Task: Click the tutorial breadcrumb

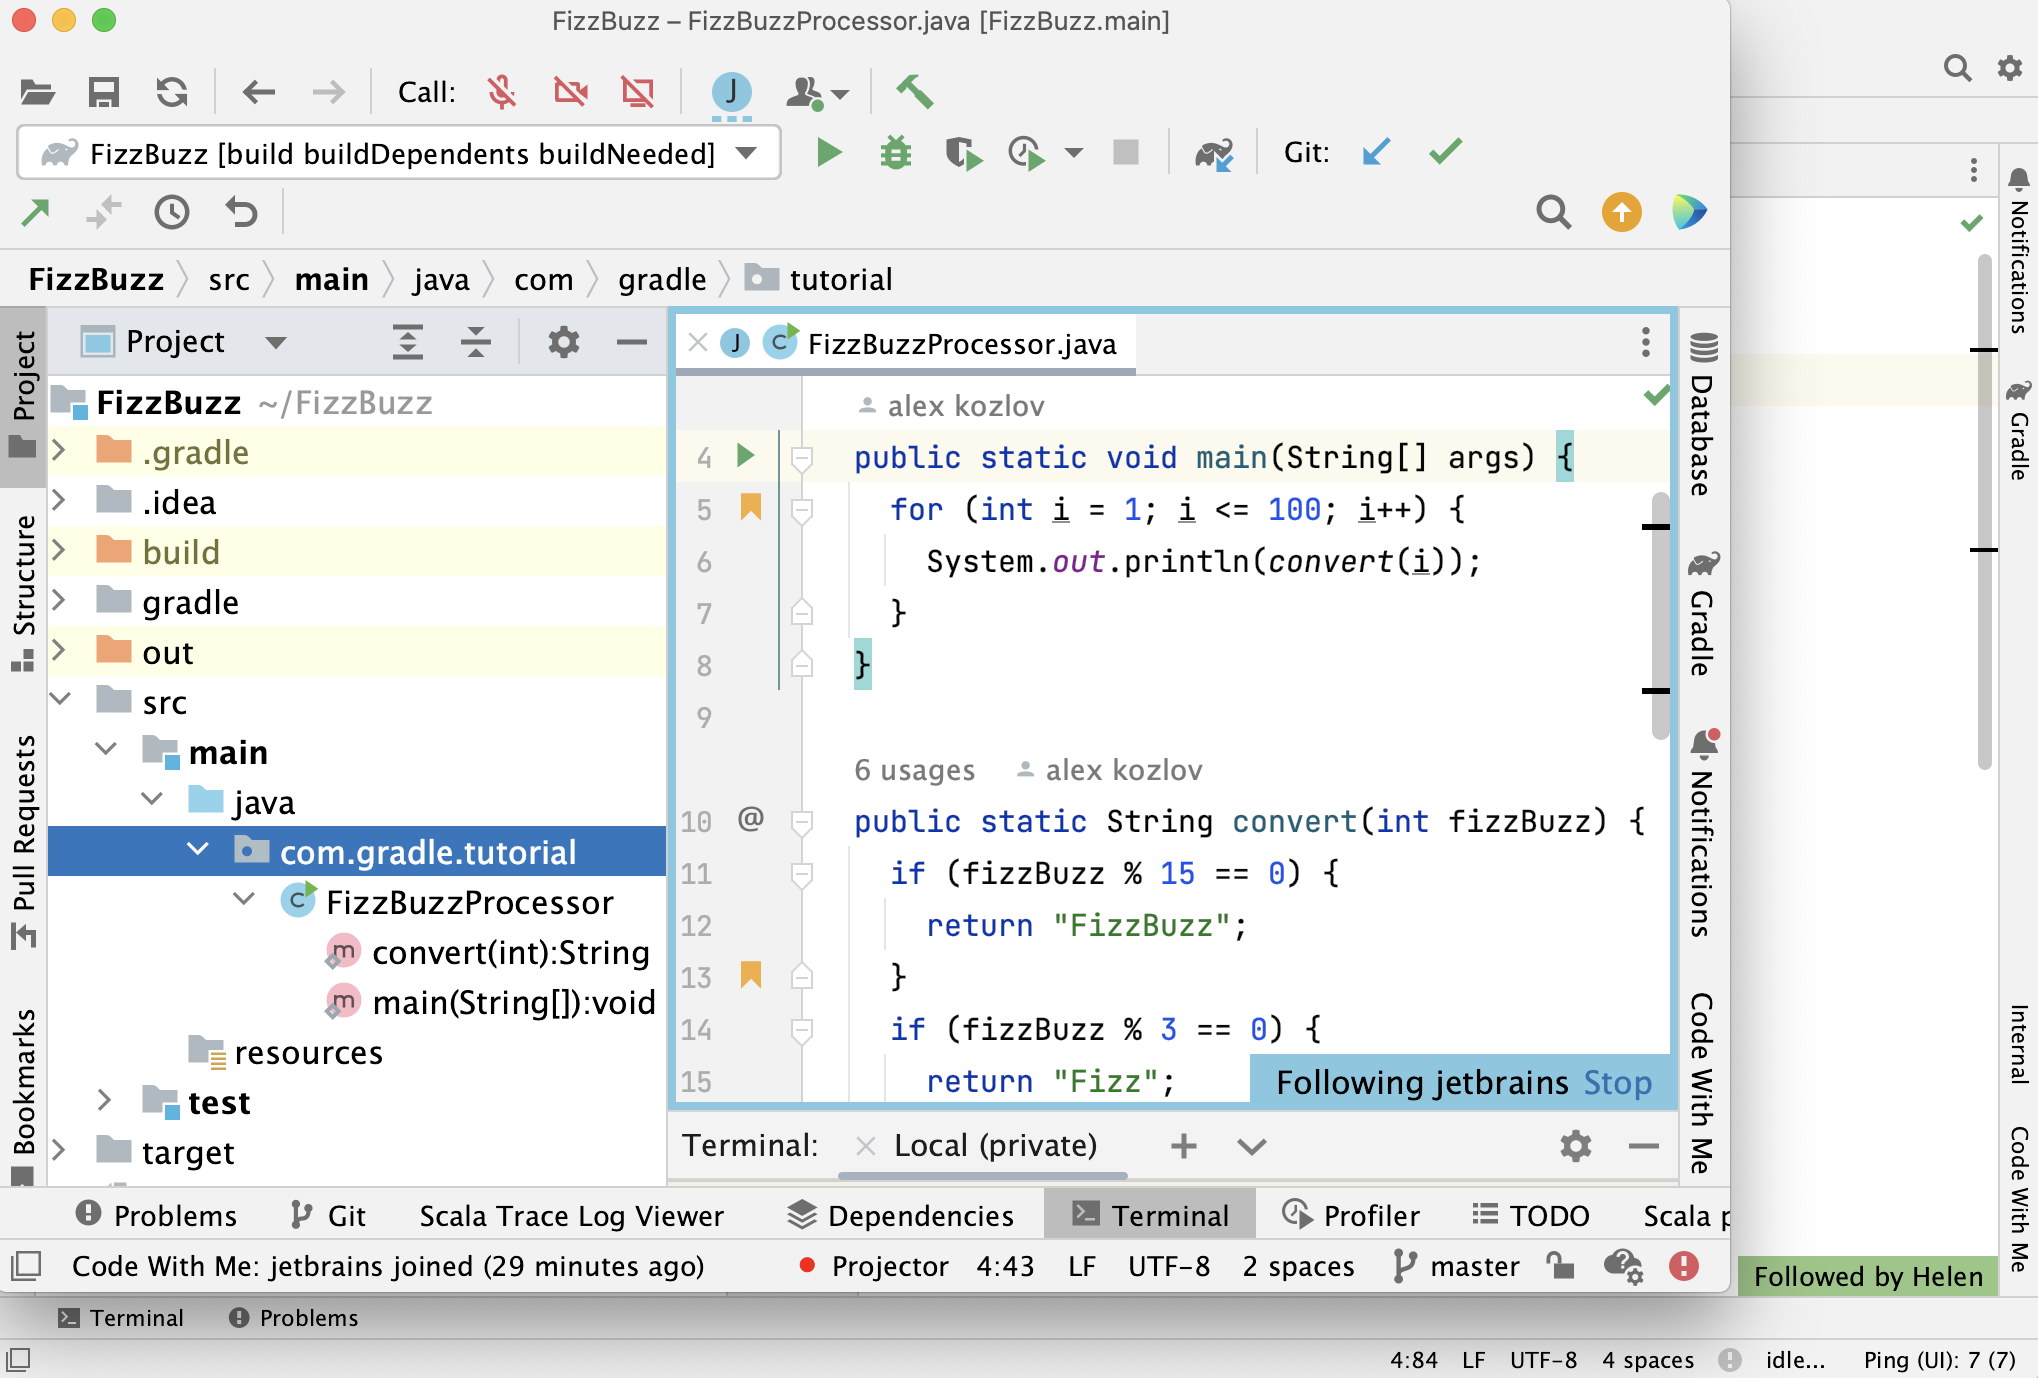Action: (840, 279)
